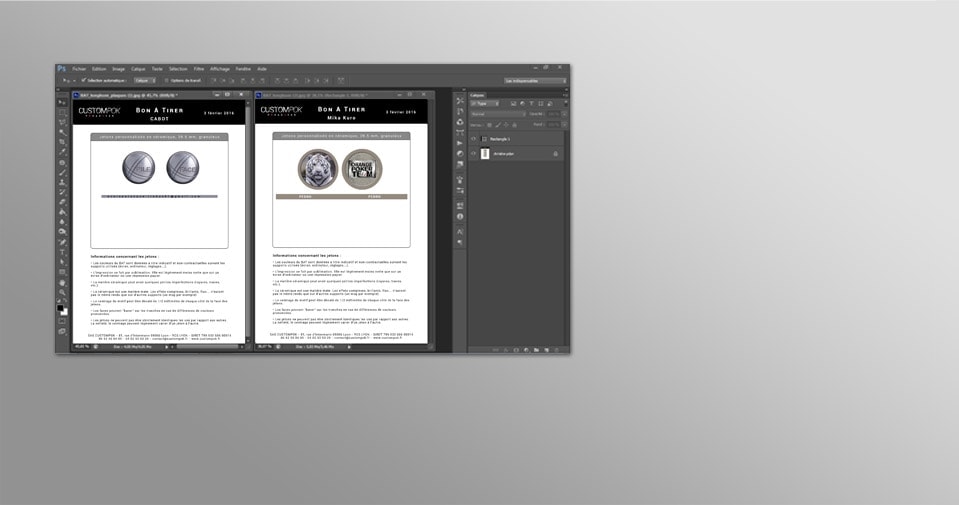Screen dimensions: 959x505
Task: Hide the Arrière-plan layer
Action: [474, 154]
